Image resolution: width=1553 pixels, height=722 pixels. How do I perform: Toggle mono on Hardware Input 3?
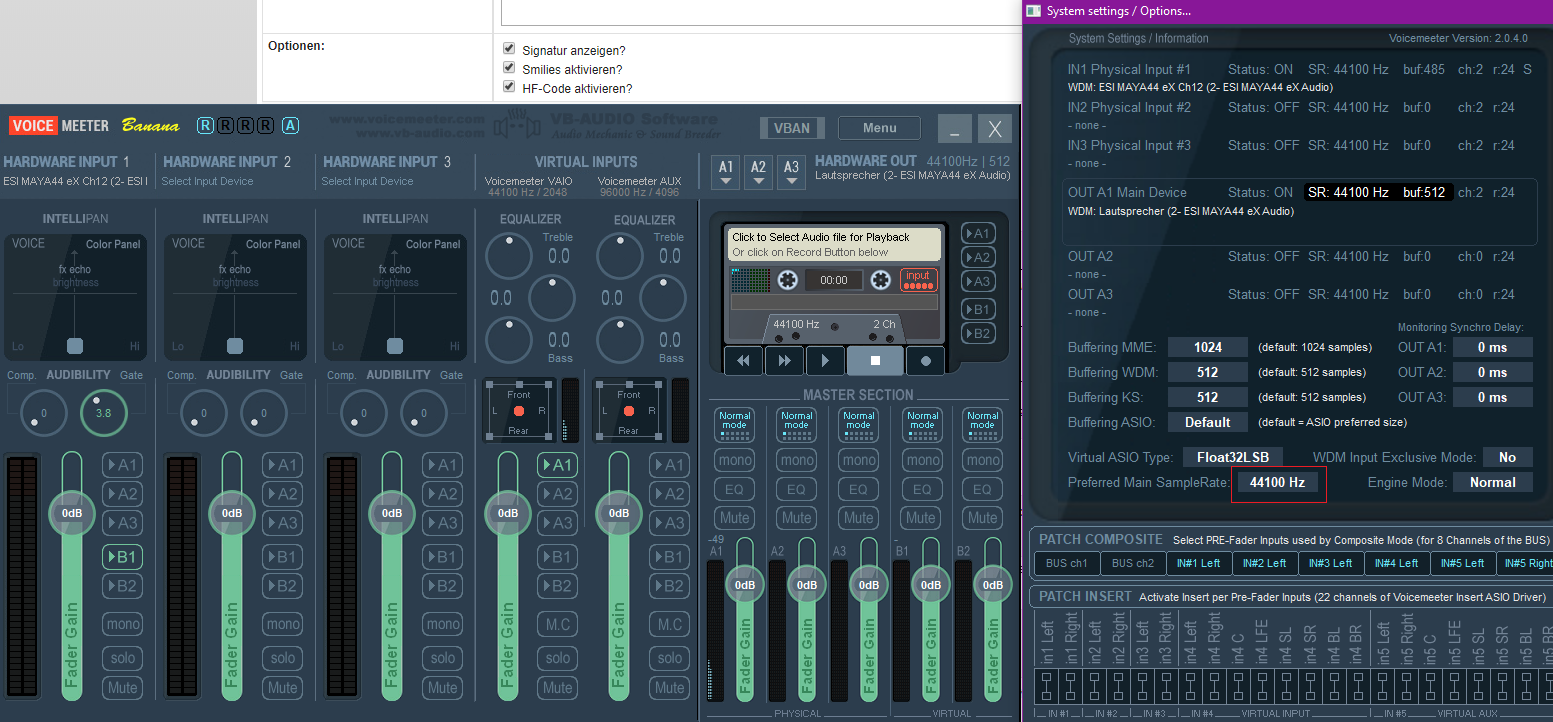click(x=443, y=625)
